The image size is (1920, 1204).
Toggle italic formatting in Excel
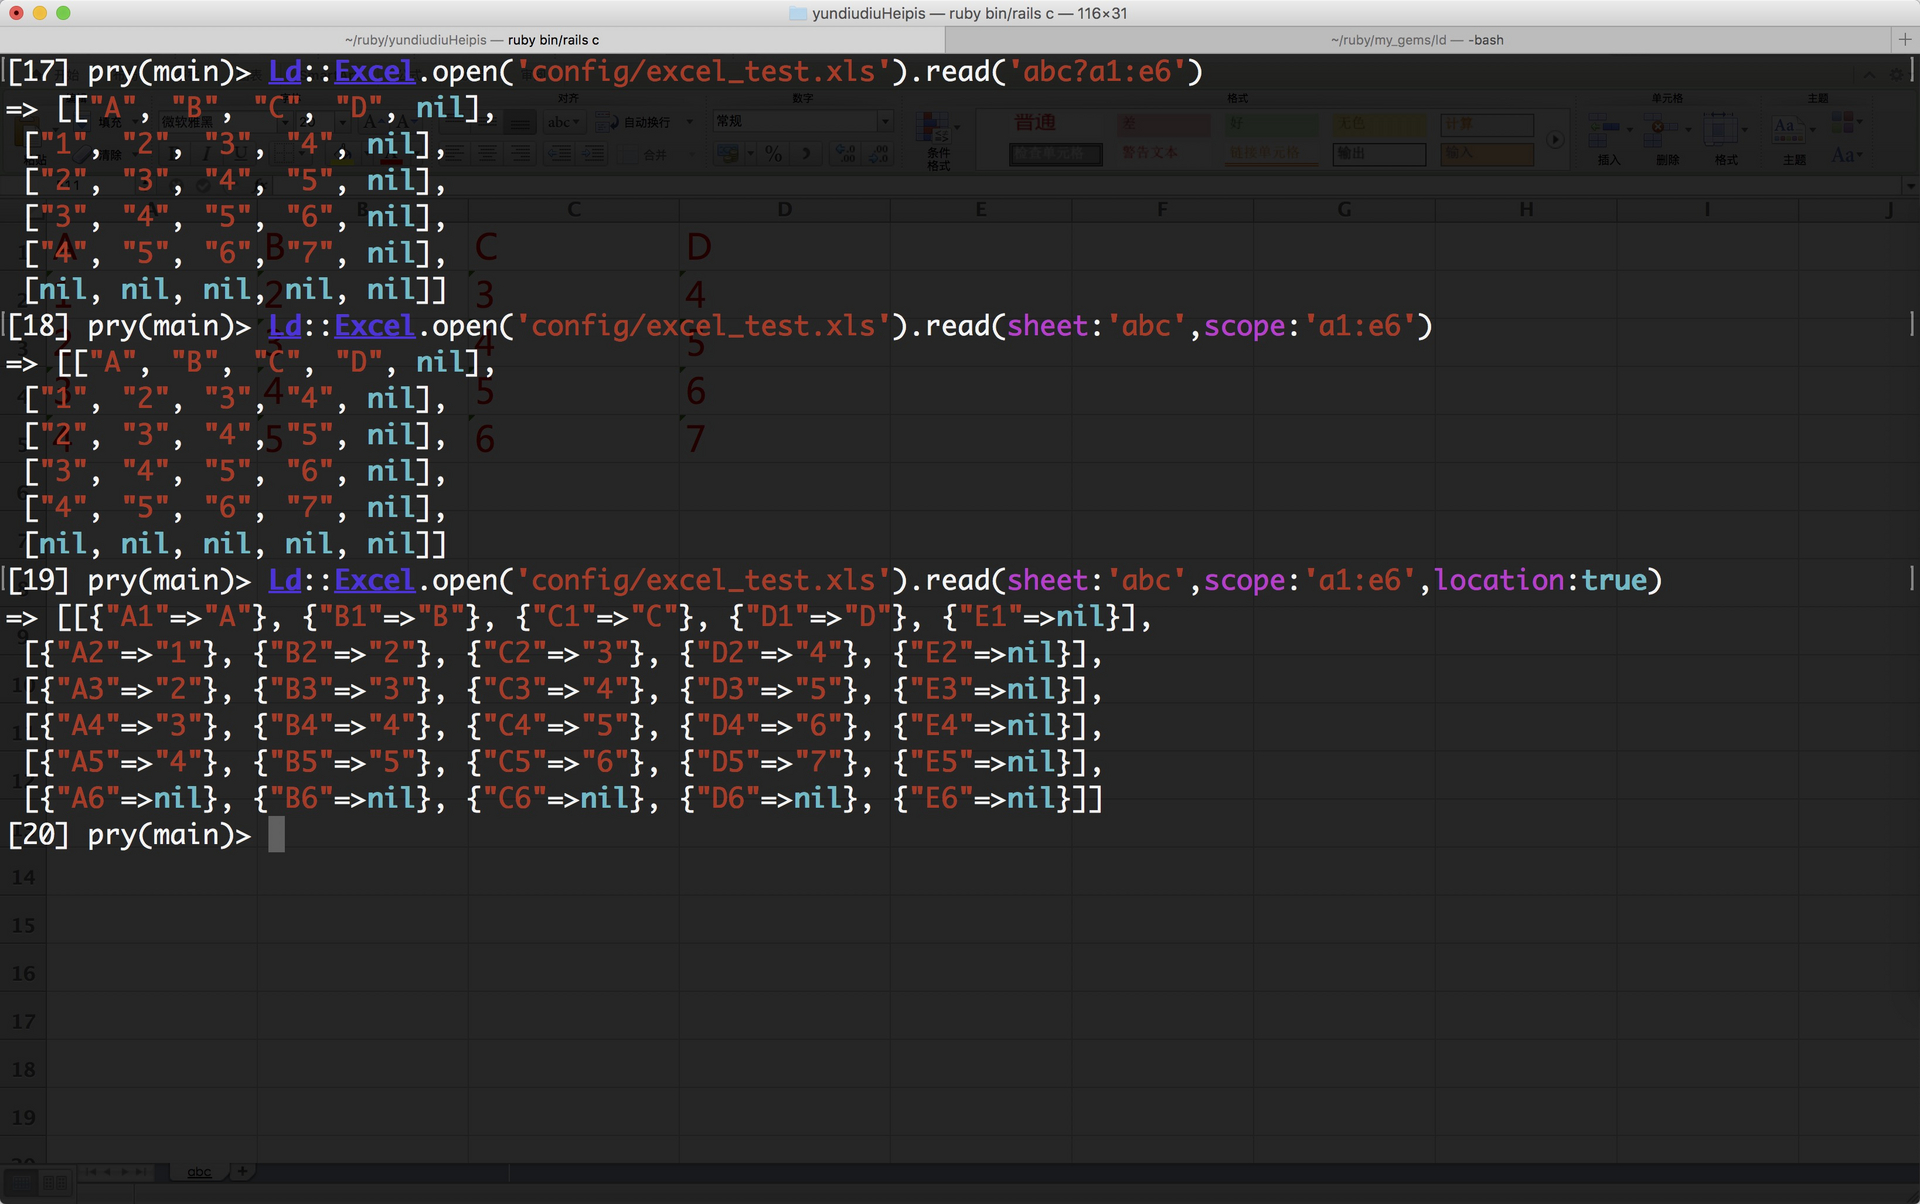click(207, 154)
